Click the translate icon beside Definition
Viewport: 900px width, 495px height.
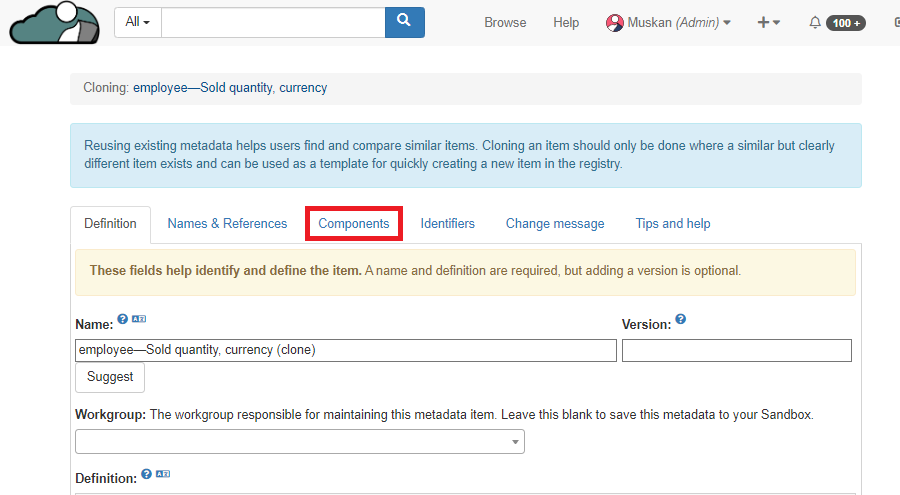click(163, 474)
